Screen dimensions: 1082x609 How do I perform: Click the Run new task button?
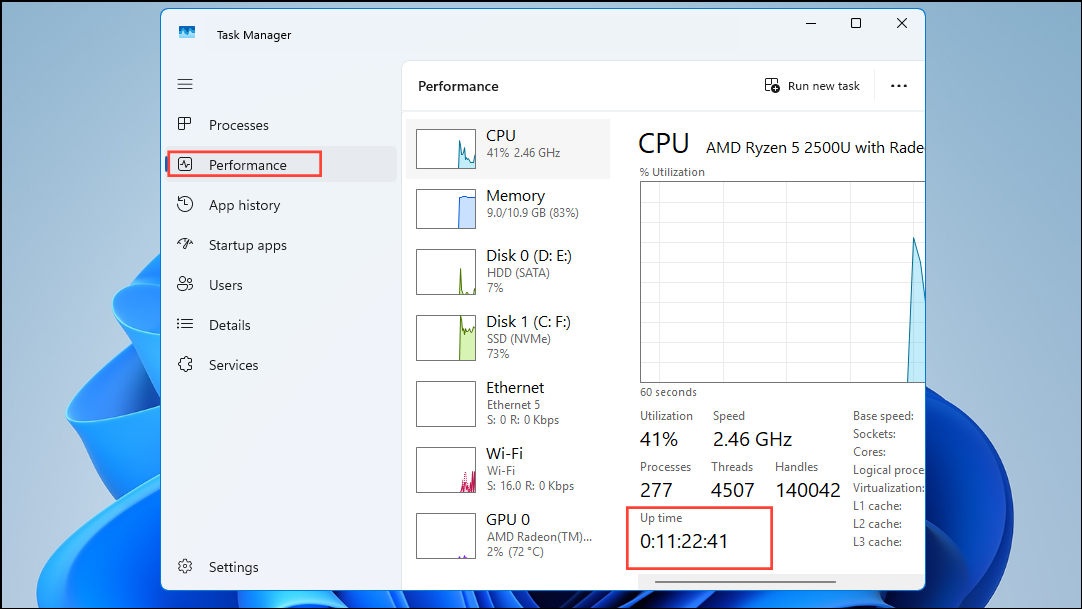(812, 86)
